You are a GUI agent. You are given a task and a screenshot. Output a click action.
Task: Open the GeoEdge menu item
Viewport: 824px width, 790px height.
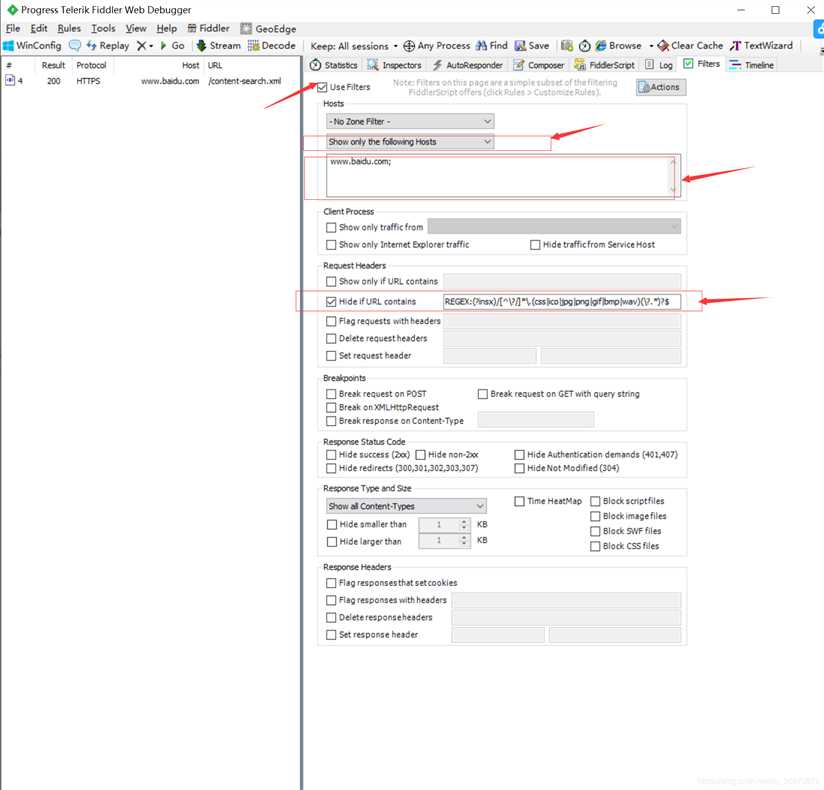pyautogui.click(x=268, y=28)
